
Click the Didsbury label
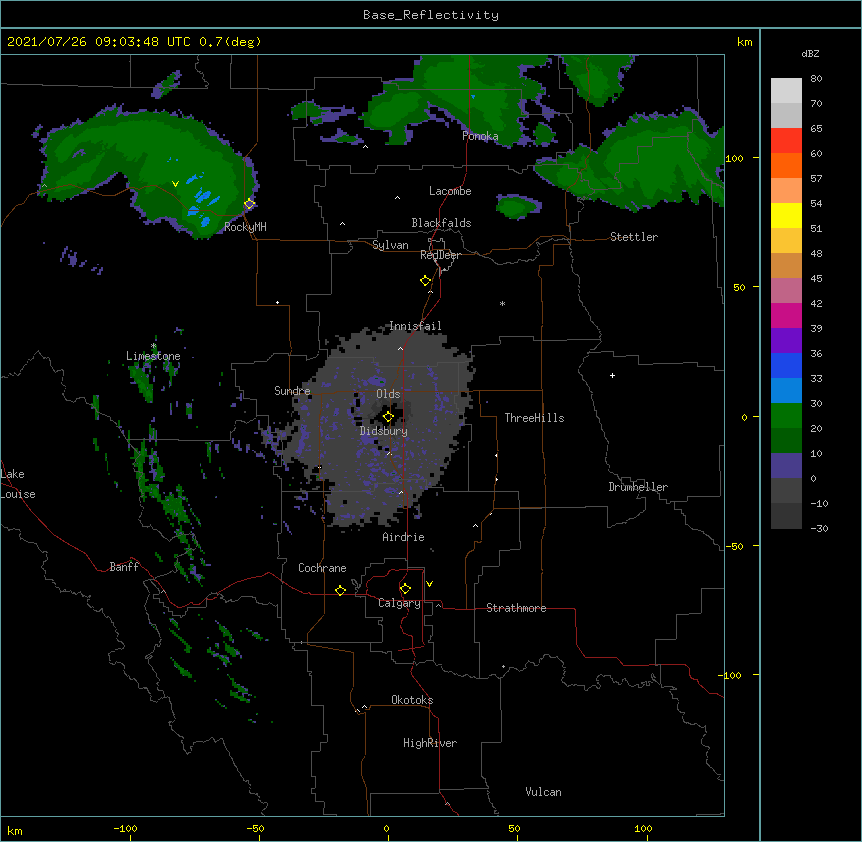click(x=384, y=431)
